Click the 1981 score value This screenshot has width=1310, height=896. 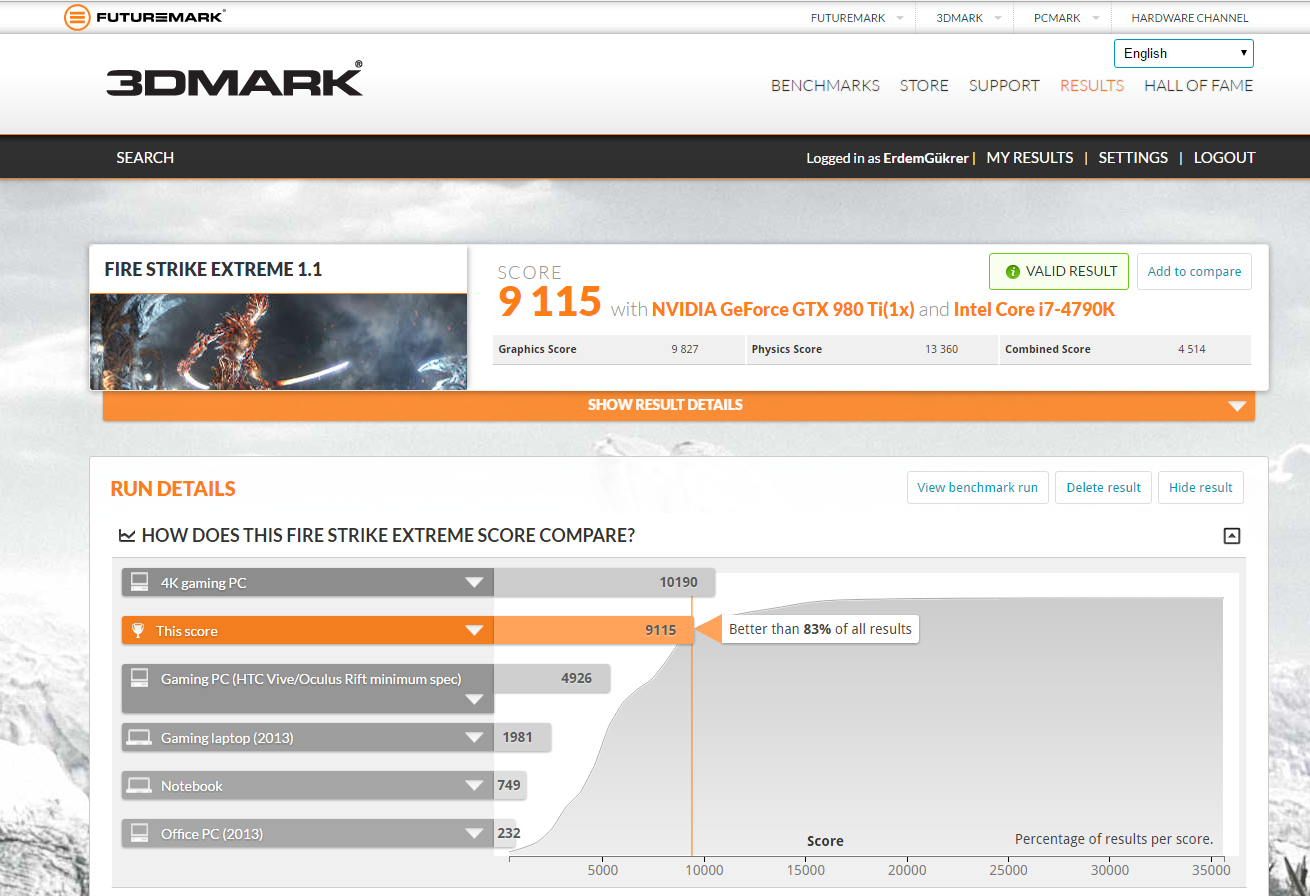point(518,738)
